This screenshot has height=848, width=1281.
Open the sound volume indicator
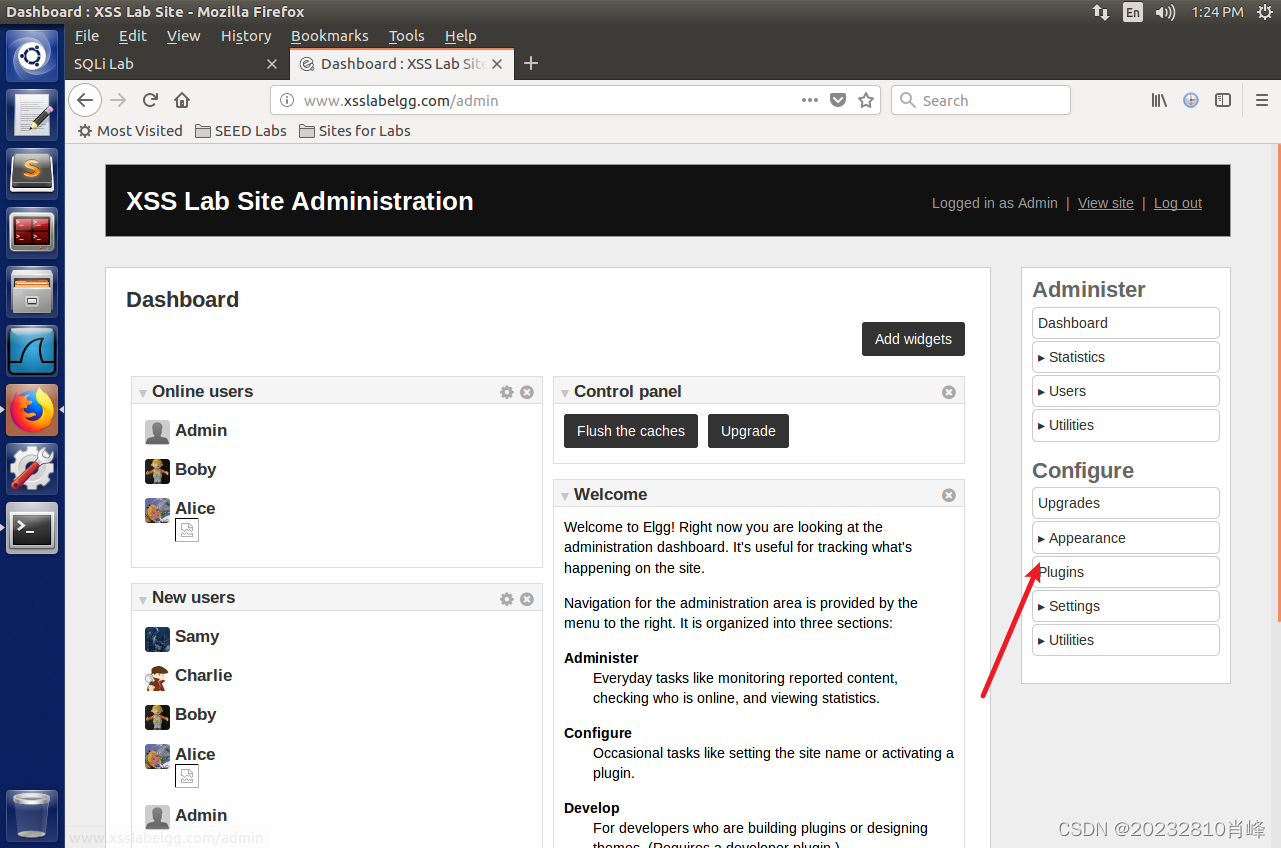(1165, 12)
